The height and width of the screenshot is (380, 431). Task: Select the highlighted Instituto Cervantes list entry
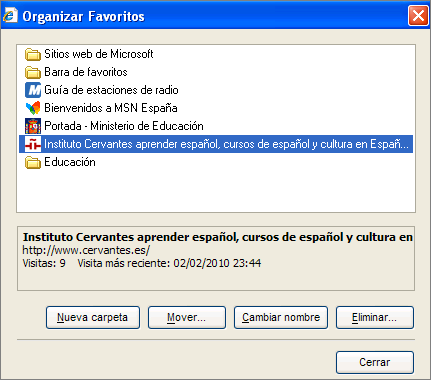pos(216,144)
